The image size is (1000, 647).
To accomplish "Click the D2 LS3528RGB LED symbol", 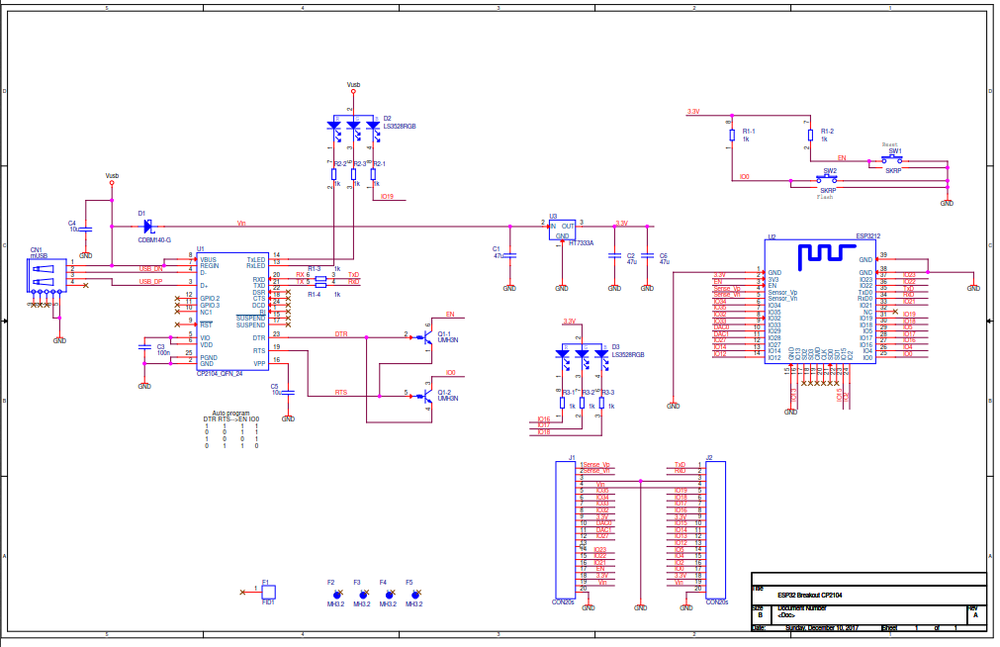I will 352,126.
